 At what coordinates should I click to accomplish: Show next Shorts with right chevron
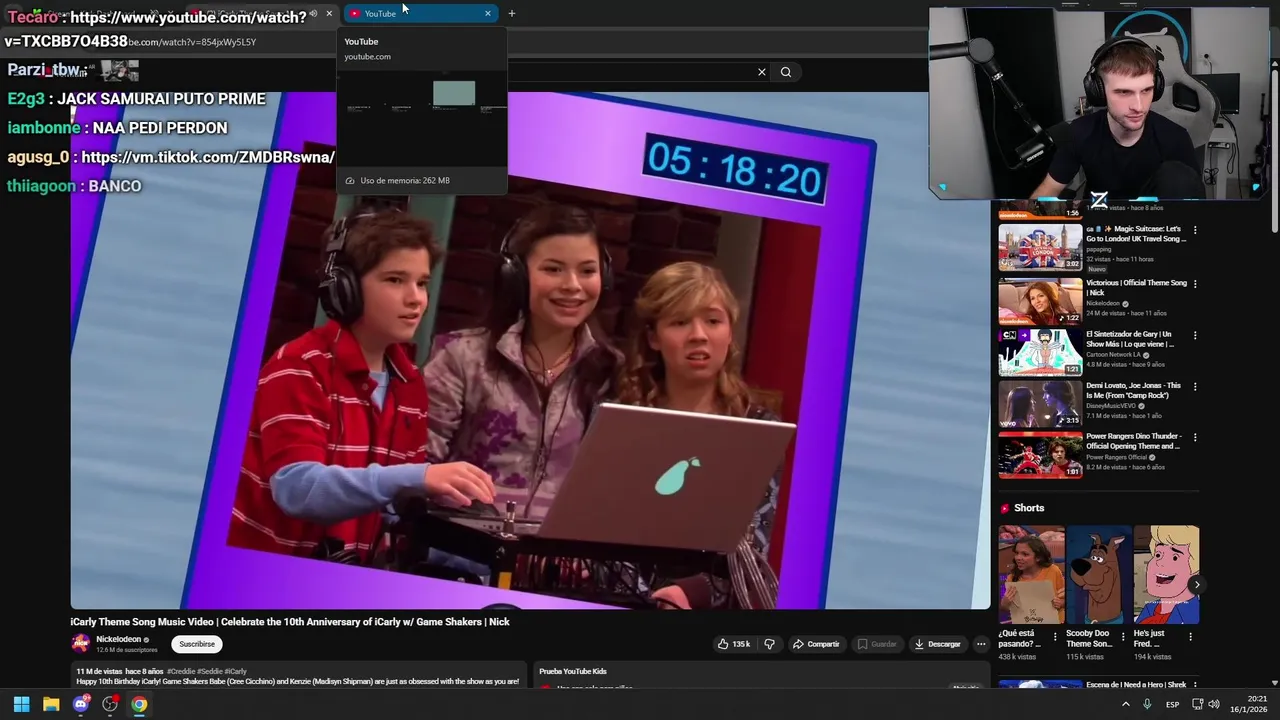click(x=1196, y=585)
